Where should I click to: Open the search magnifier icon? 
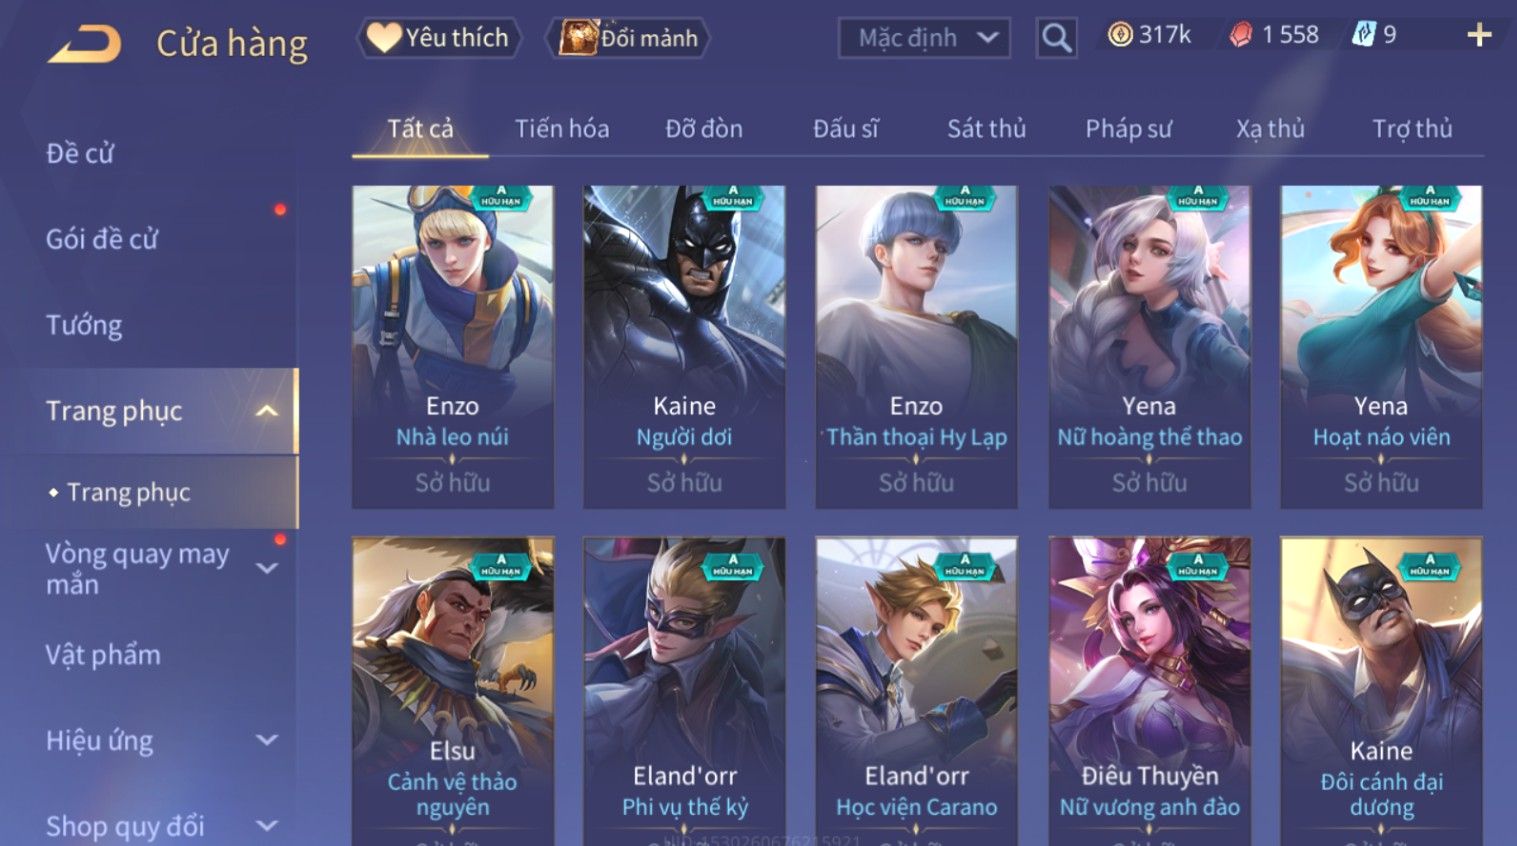pyautogui.click(x=1056, y=38)
